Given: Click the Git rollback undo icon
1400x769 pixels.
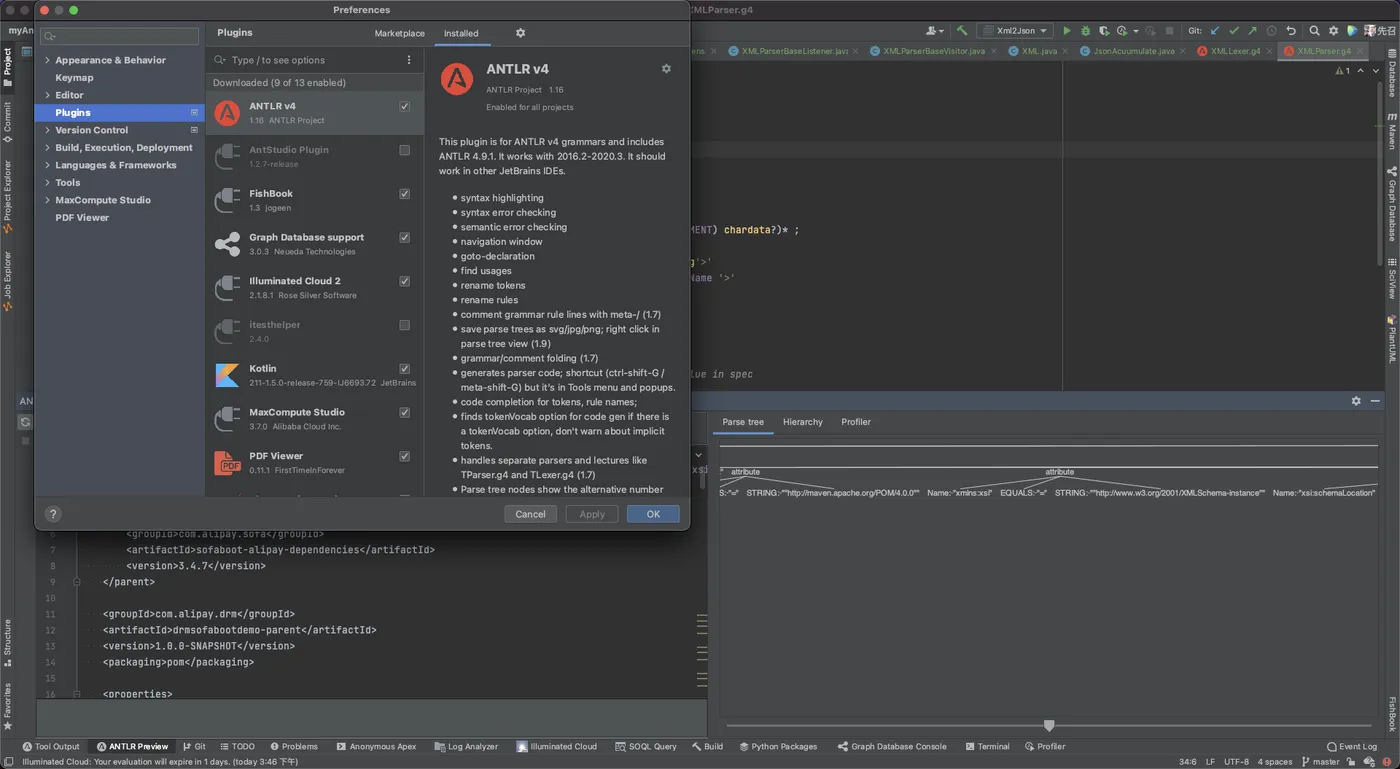Looking at the screenshot, I should 1291,31.
